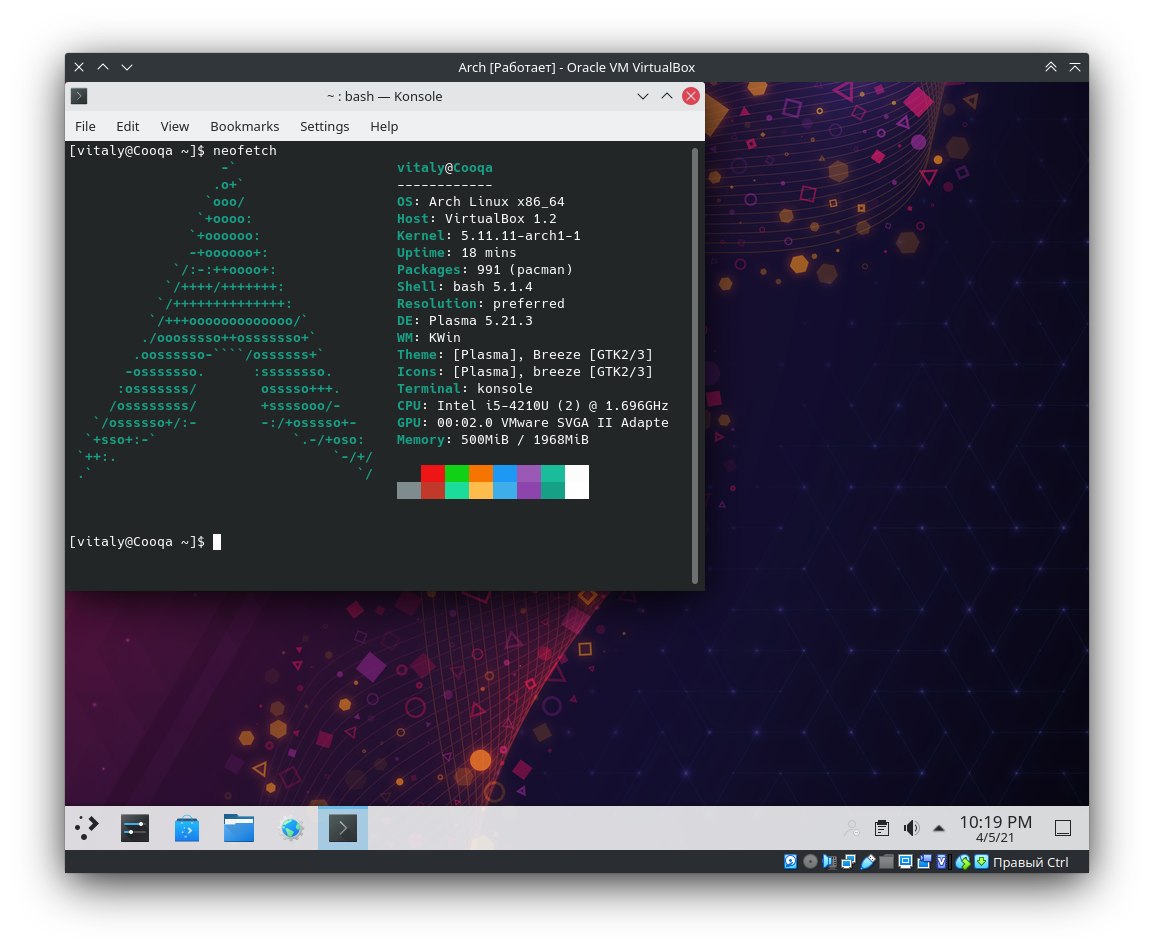Viewport: 1154px width, 950px height.
Task: Click the 'Icons: [Plasma], breeze [GTK2/3]' line
Action: pyautogui.click(x=525, y=371)
